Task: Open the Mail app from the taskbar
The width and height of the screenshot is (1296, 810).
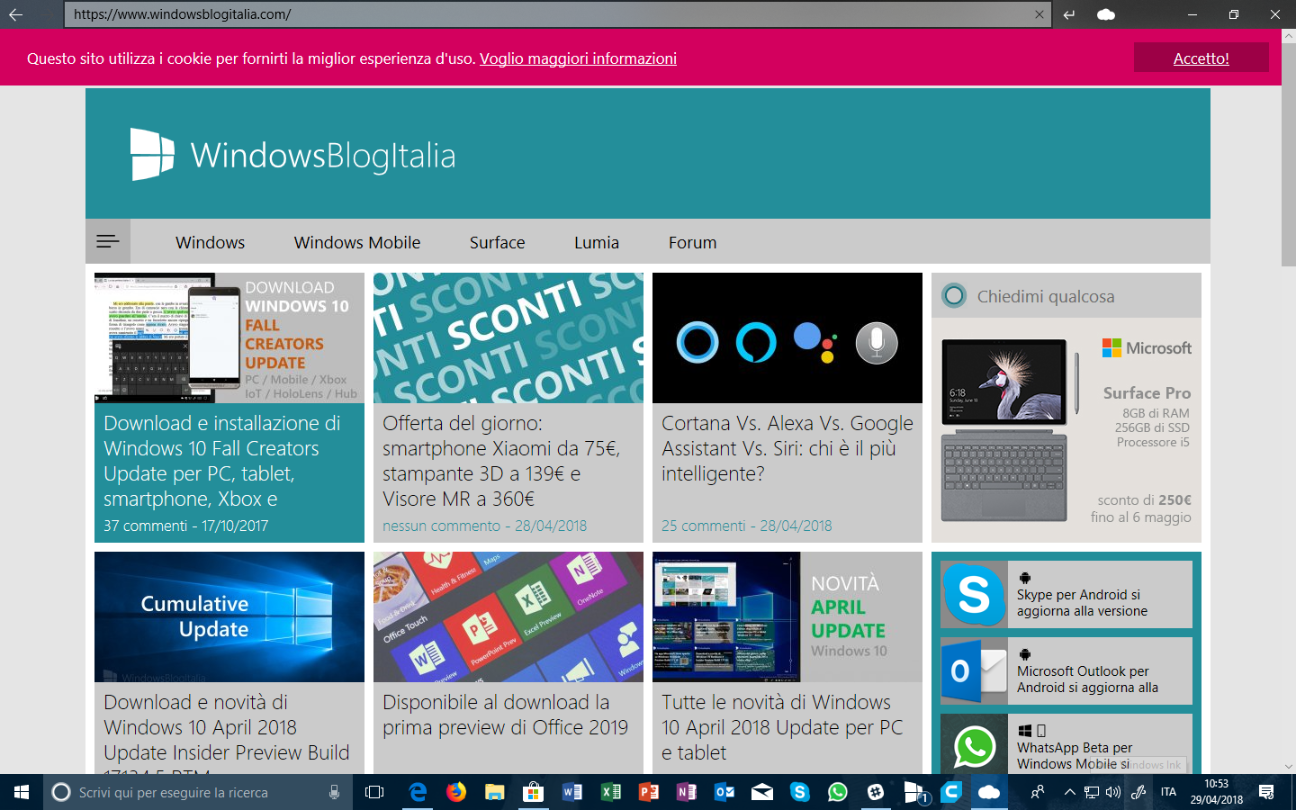Action: pyautogui.click(x=762, y=792)
